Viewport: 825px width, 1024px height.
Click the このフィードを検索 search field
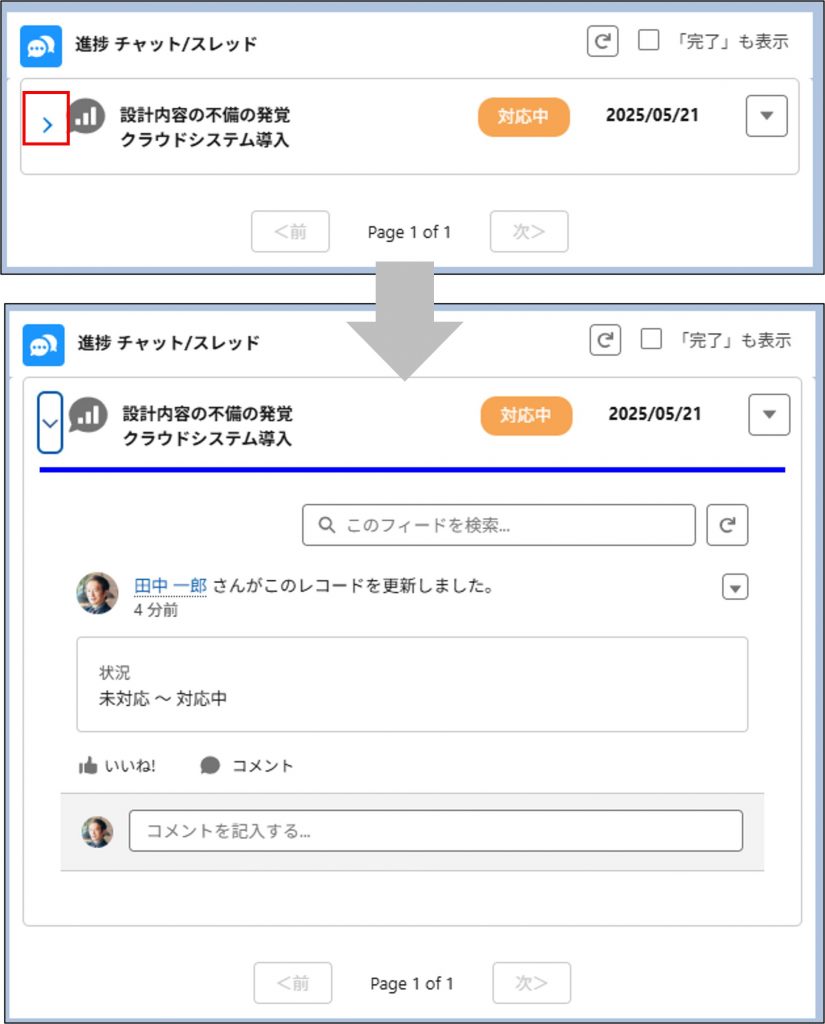(x=498, y=525)
